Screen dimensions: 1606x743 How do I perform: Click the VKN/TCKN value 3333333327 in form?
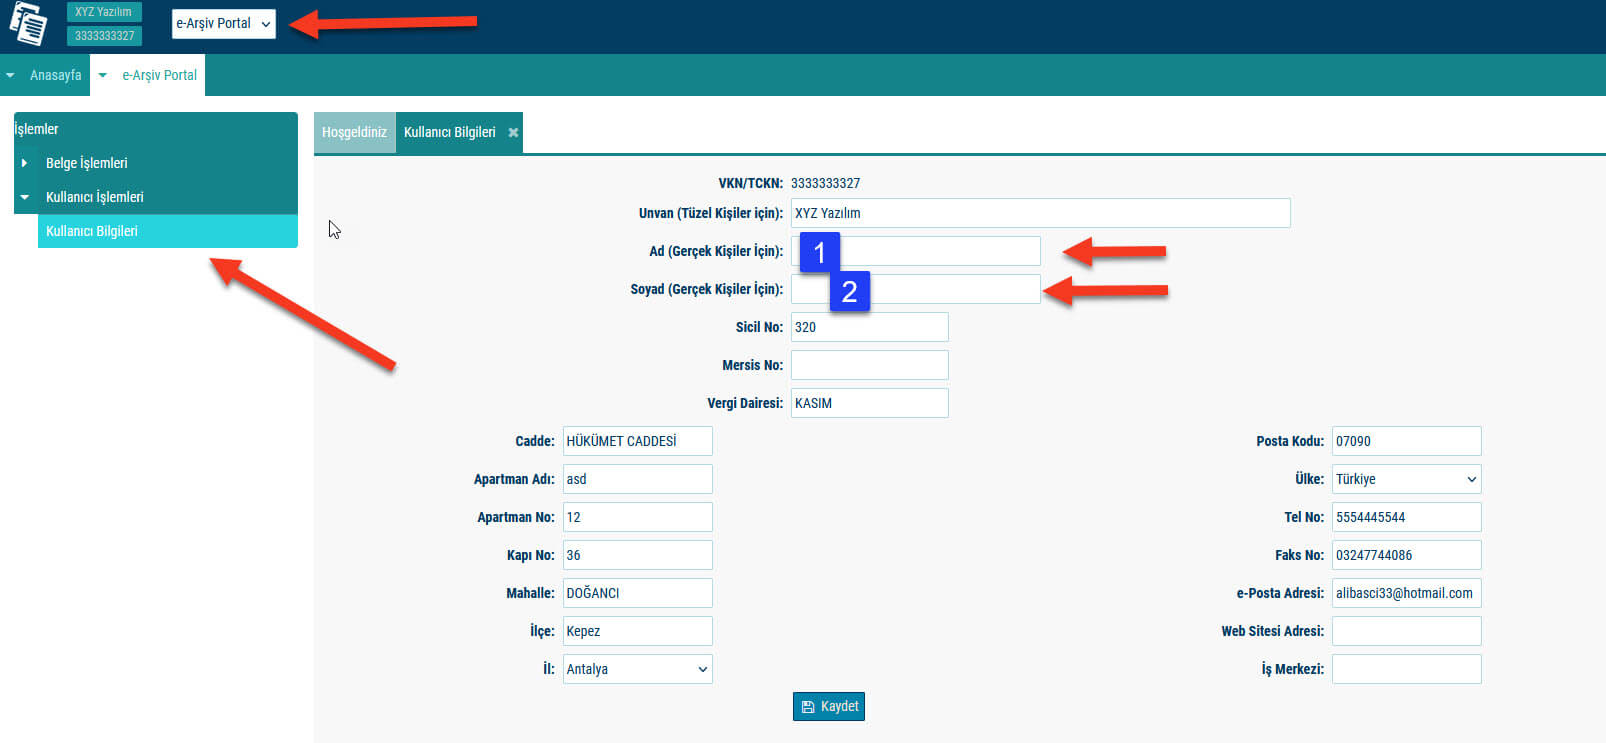point(825,183)
